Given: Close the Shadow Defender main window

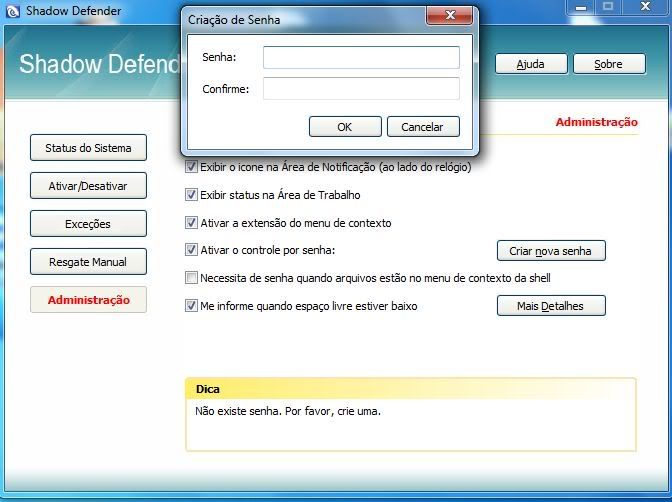Looking at the screenshot, I should (645, 7).
